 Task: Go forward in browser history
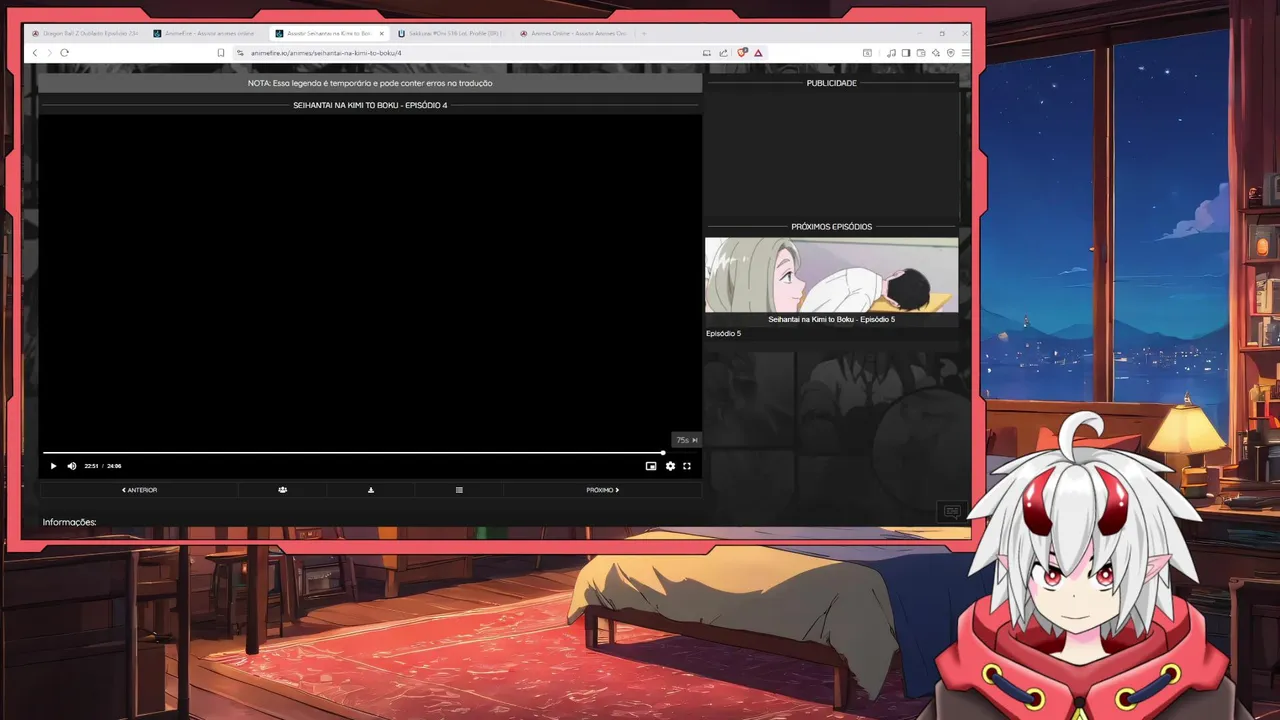pyautogui.click(x=49, y=53)
